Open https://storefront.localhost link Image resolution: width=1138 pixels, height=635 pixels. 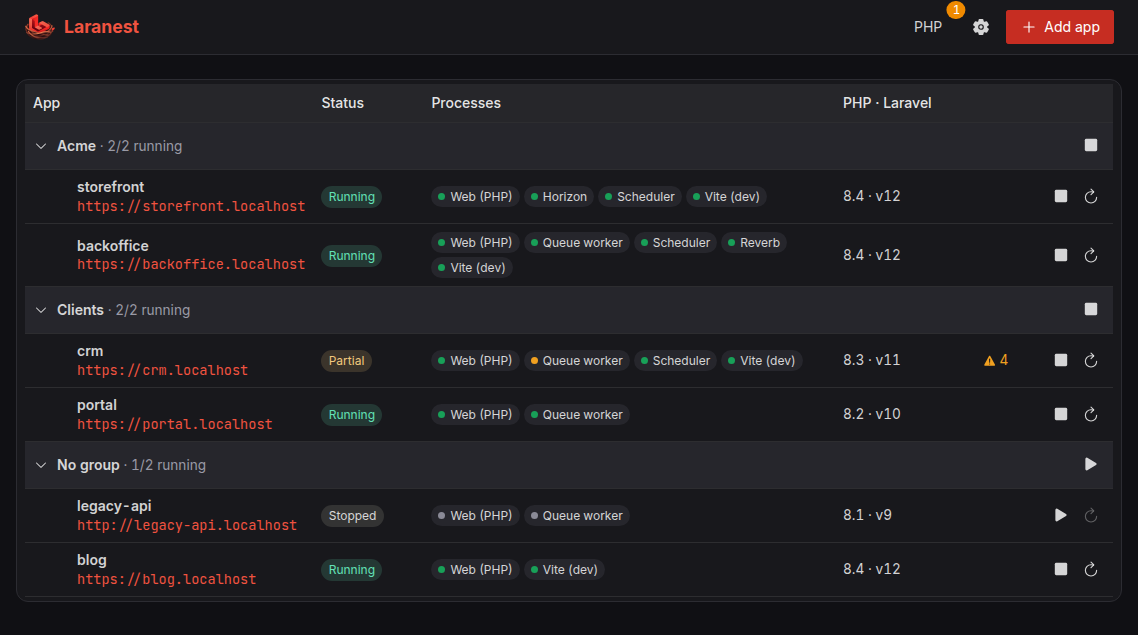pos(191,206)
